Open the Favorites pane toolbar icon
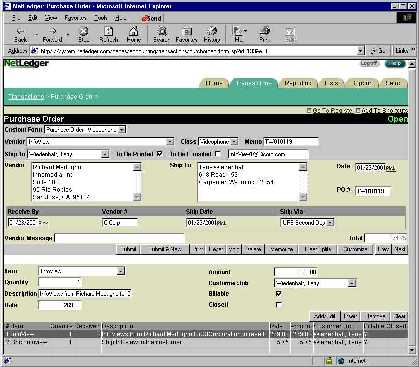The image size is (419, 367). (187, 34)
